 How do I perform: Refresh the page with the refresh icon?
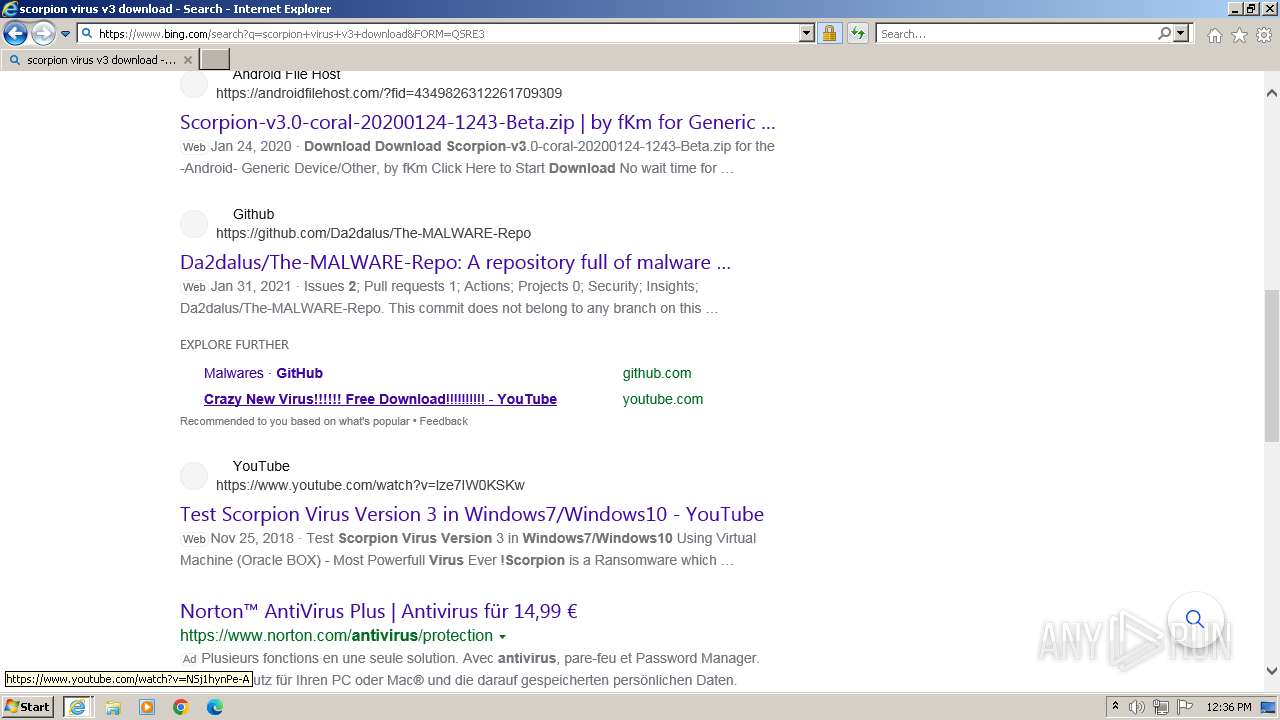[x=858, y=34]
